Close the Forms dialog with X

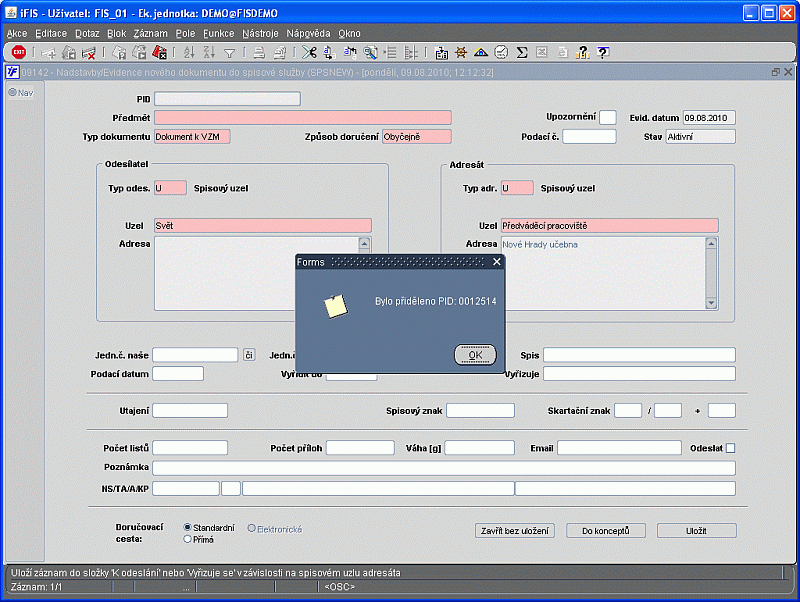[x=496, y=262]
